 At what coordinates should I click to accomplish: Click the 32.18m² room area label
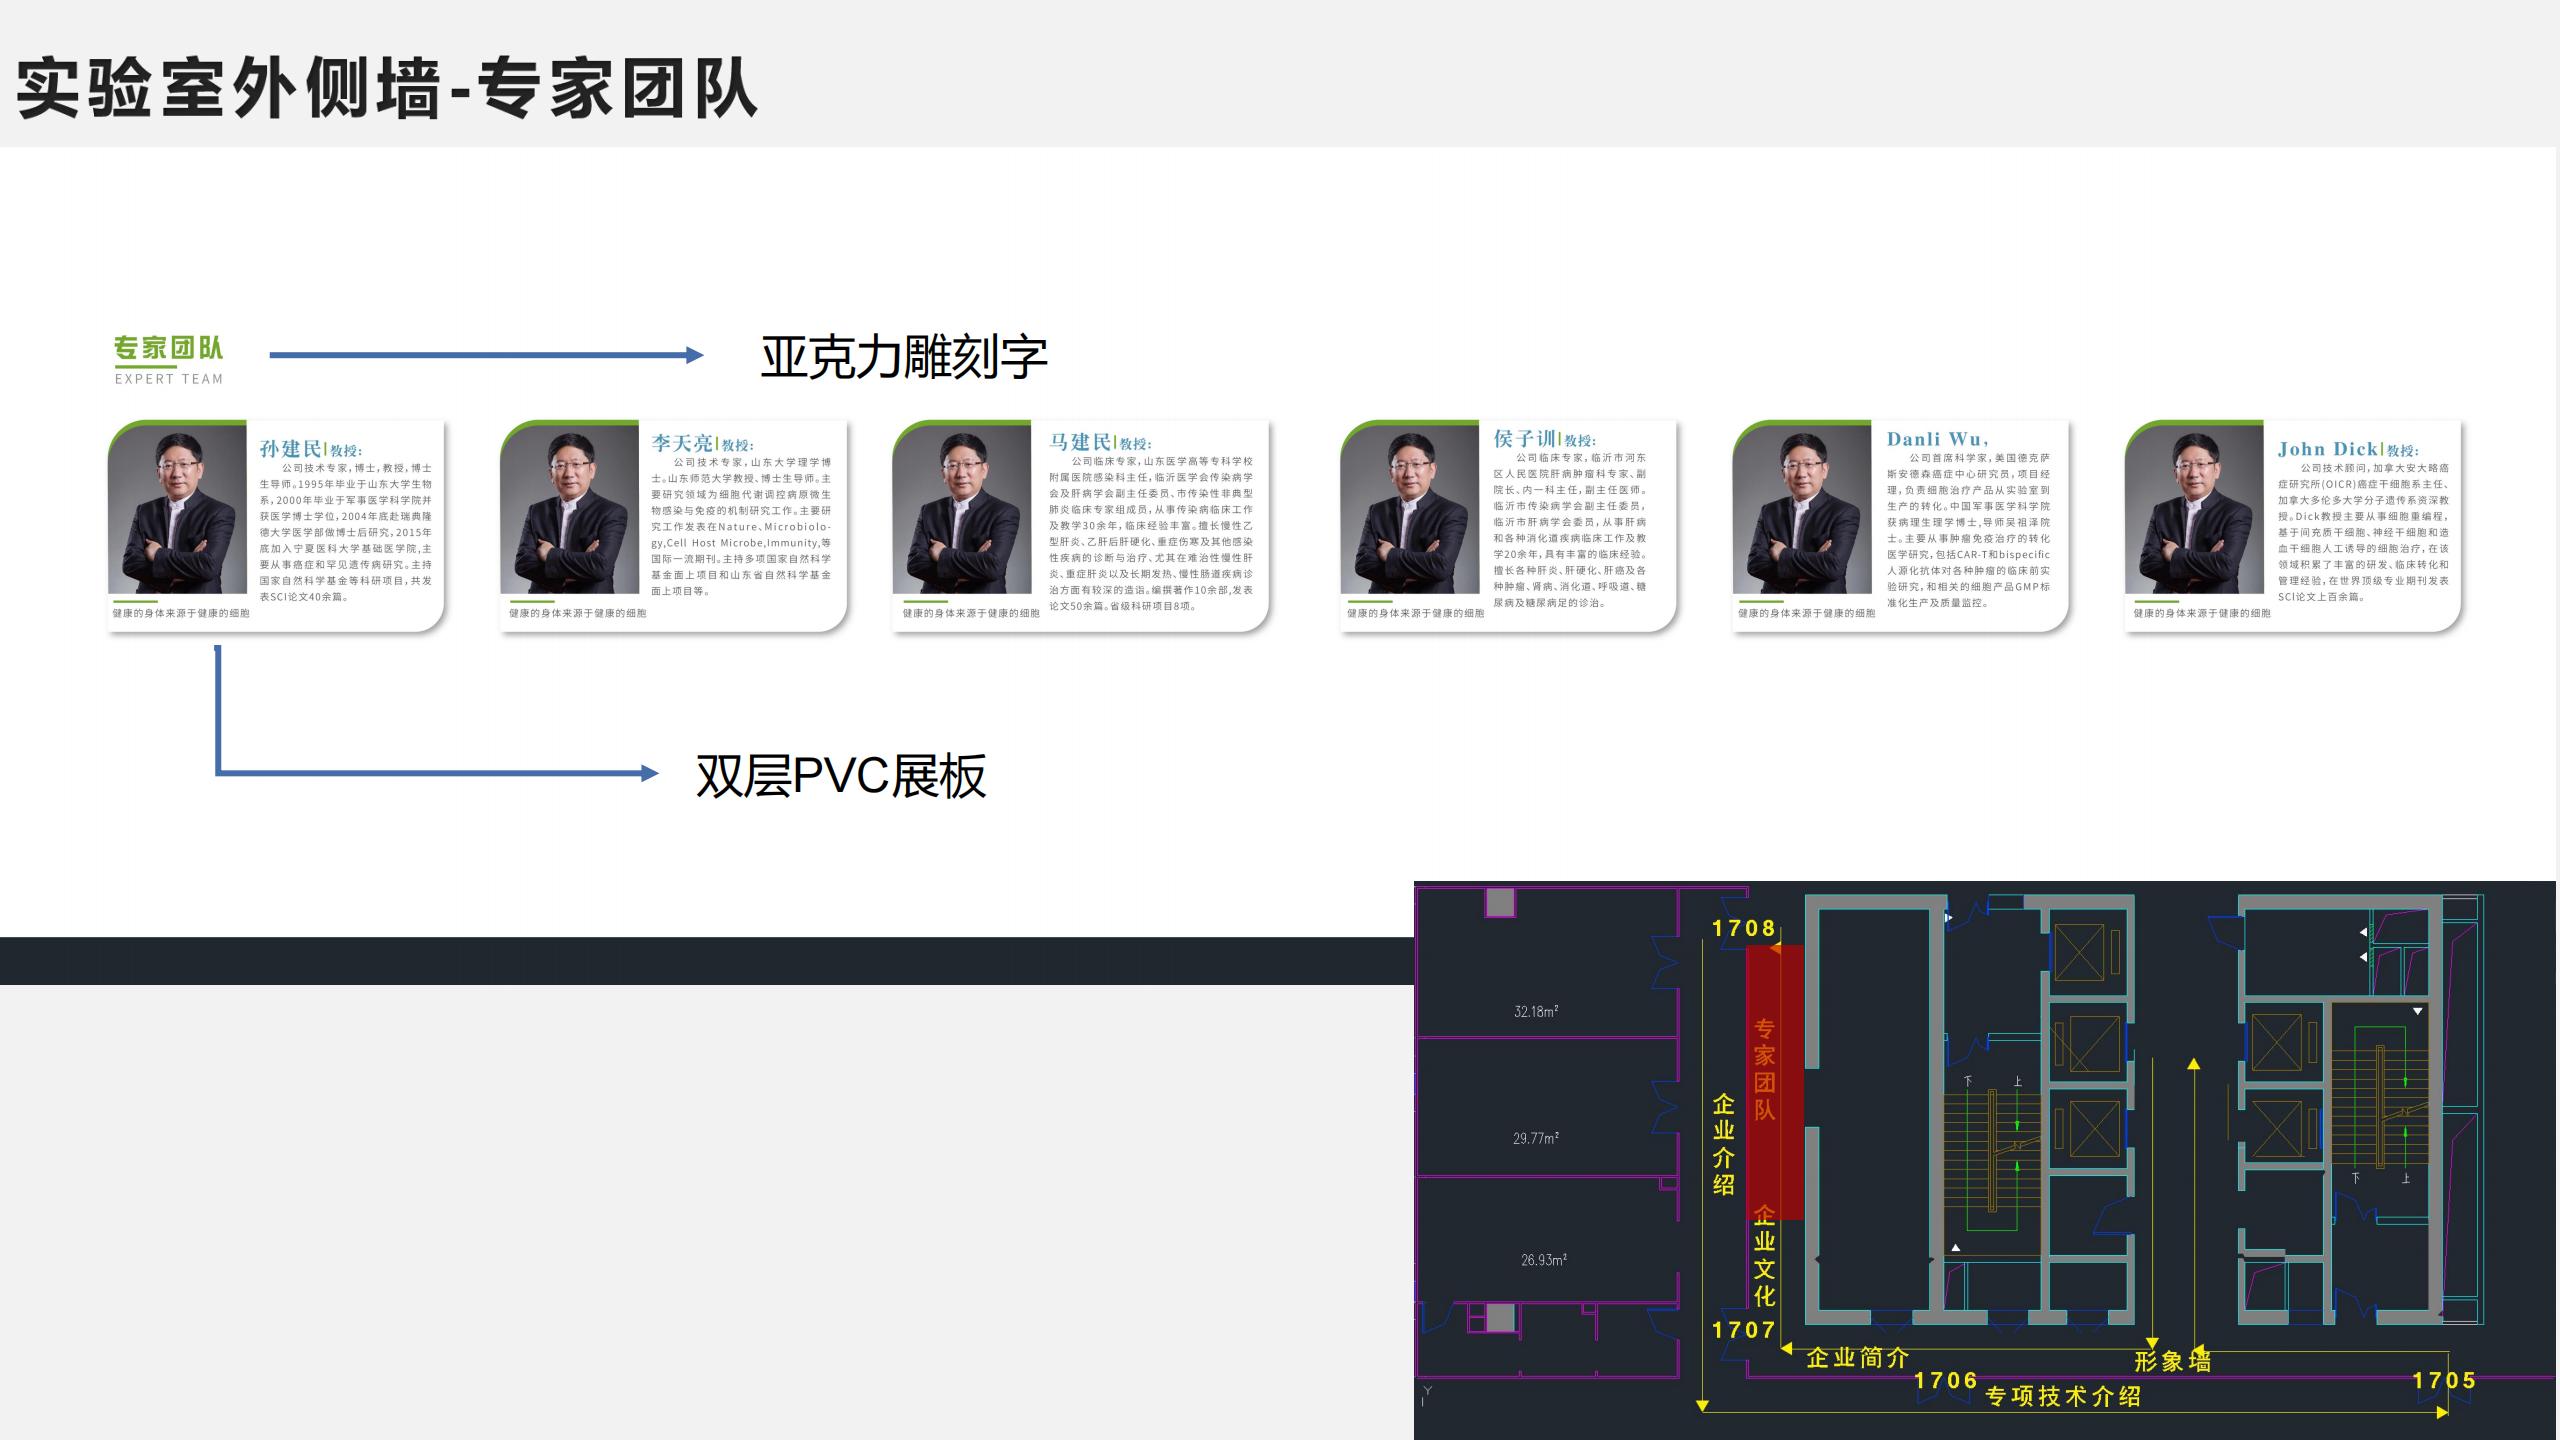[x=1536, y=1011]
